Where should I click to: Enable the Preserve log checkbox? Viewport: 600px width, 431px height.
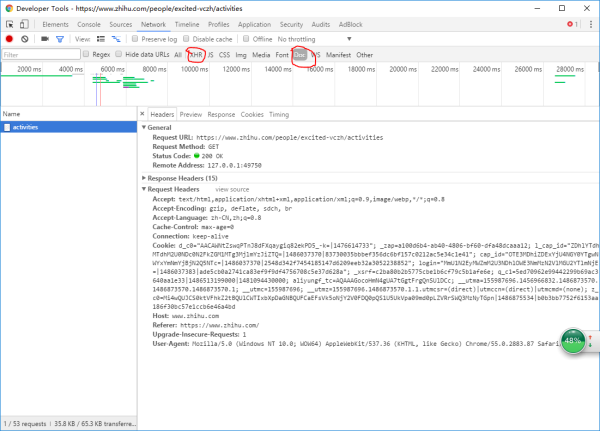pos(135,39)
